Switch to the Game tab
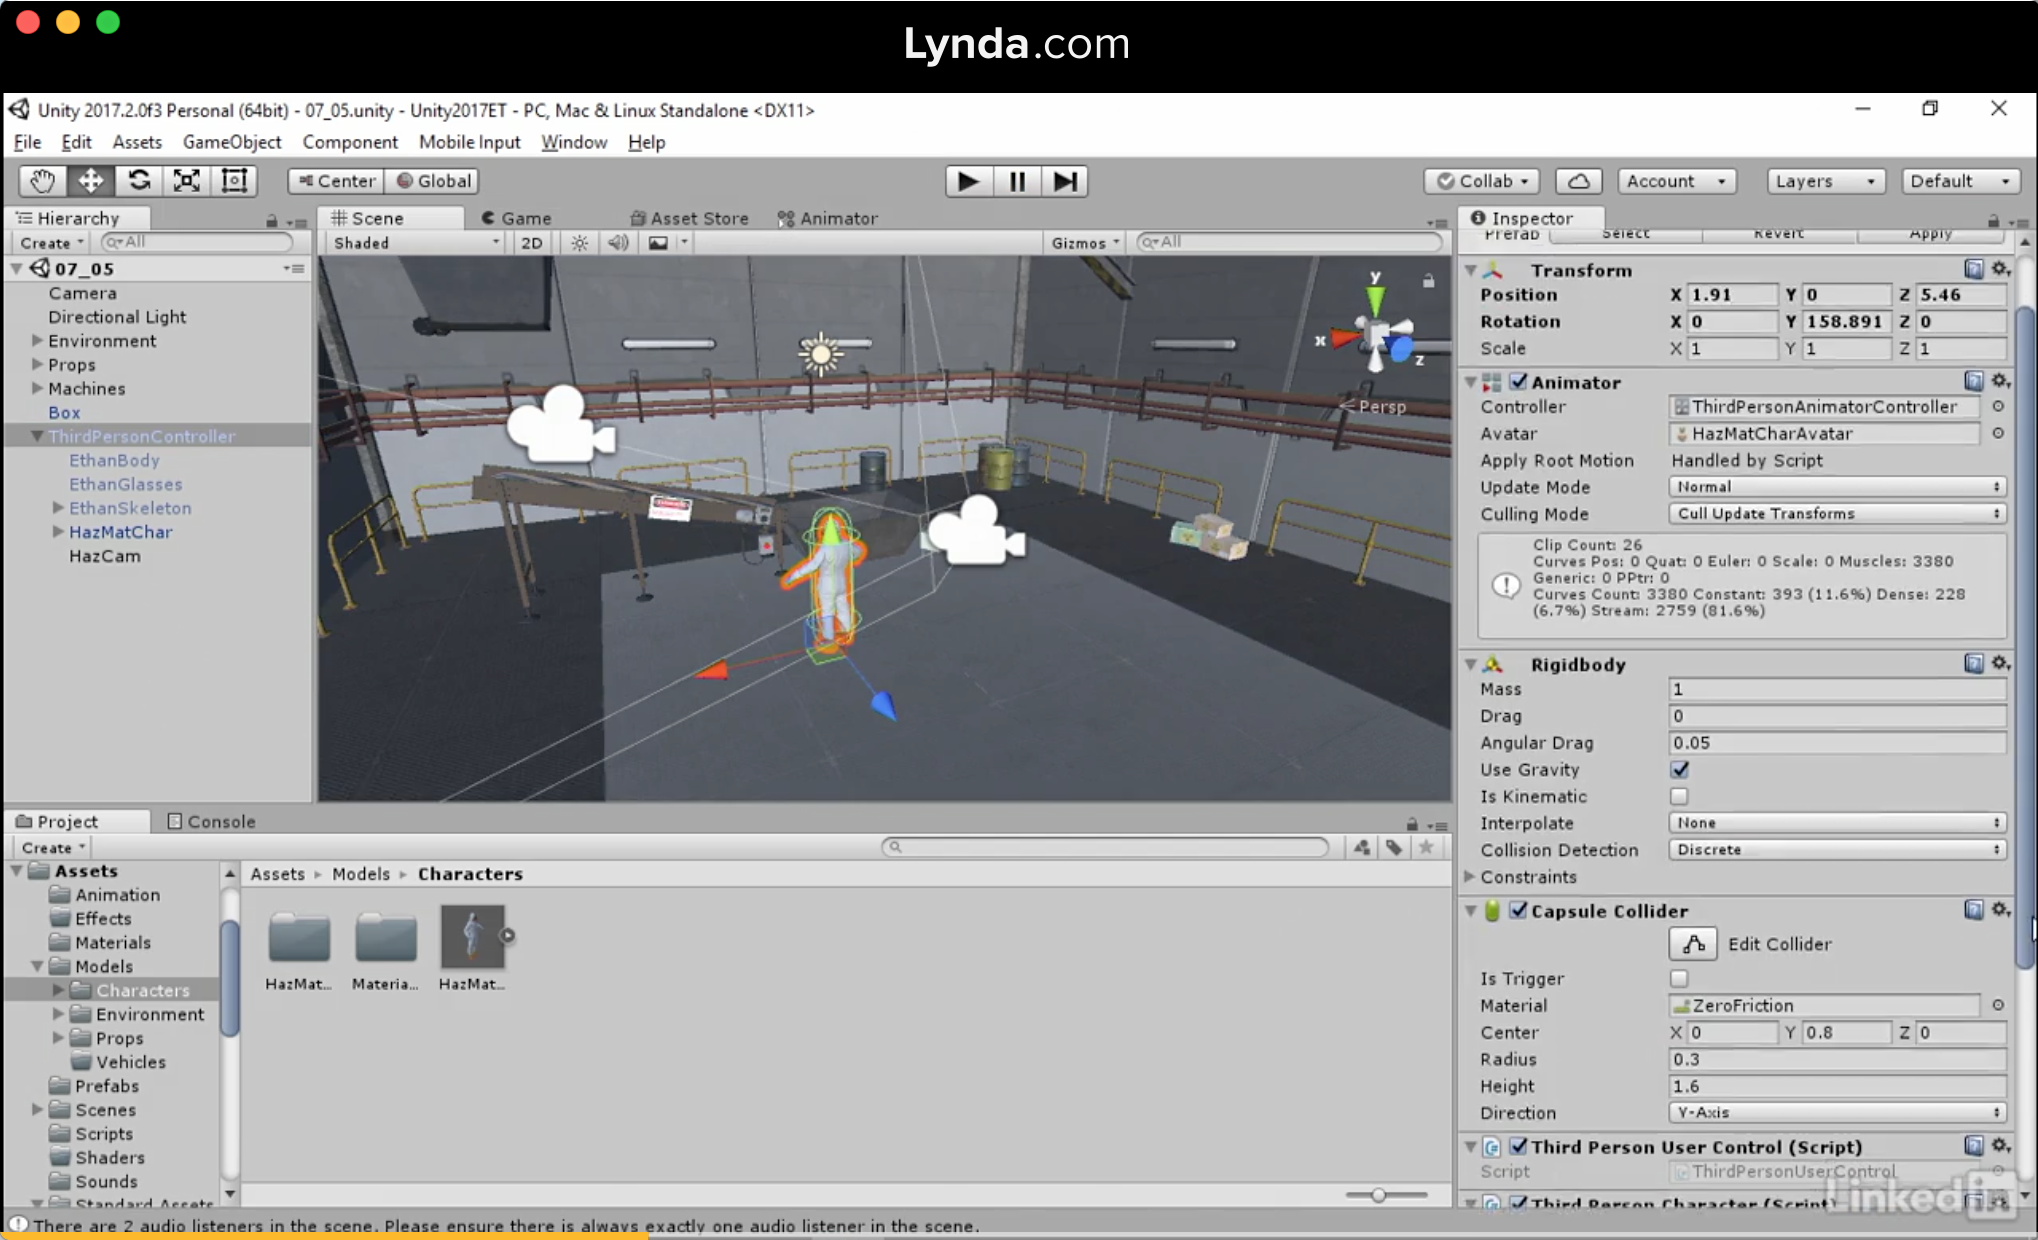This screenshot has height=1240, width=2038. tap(516, 218)
